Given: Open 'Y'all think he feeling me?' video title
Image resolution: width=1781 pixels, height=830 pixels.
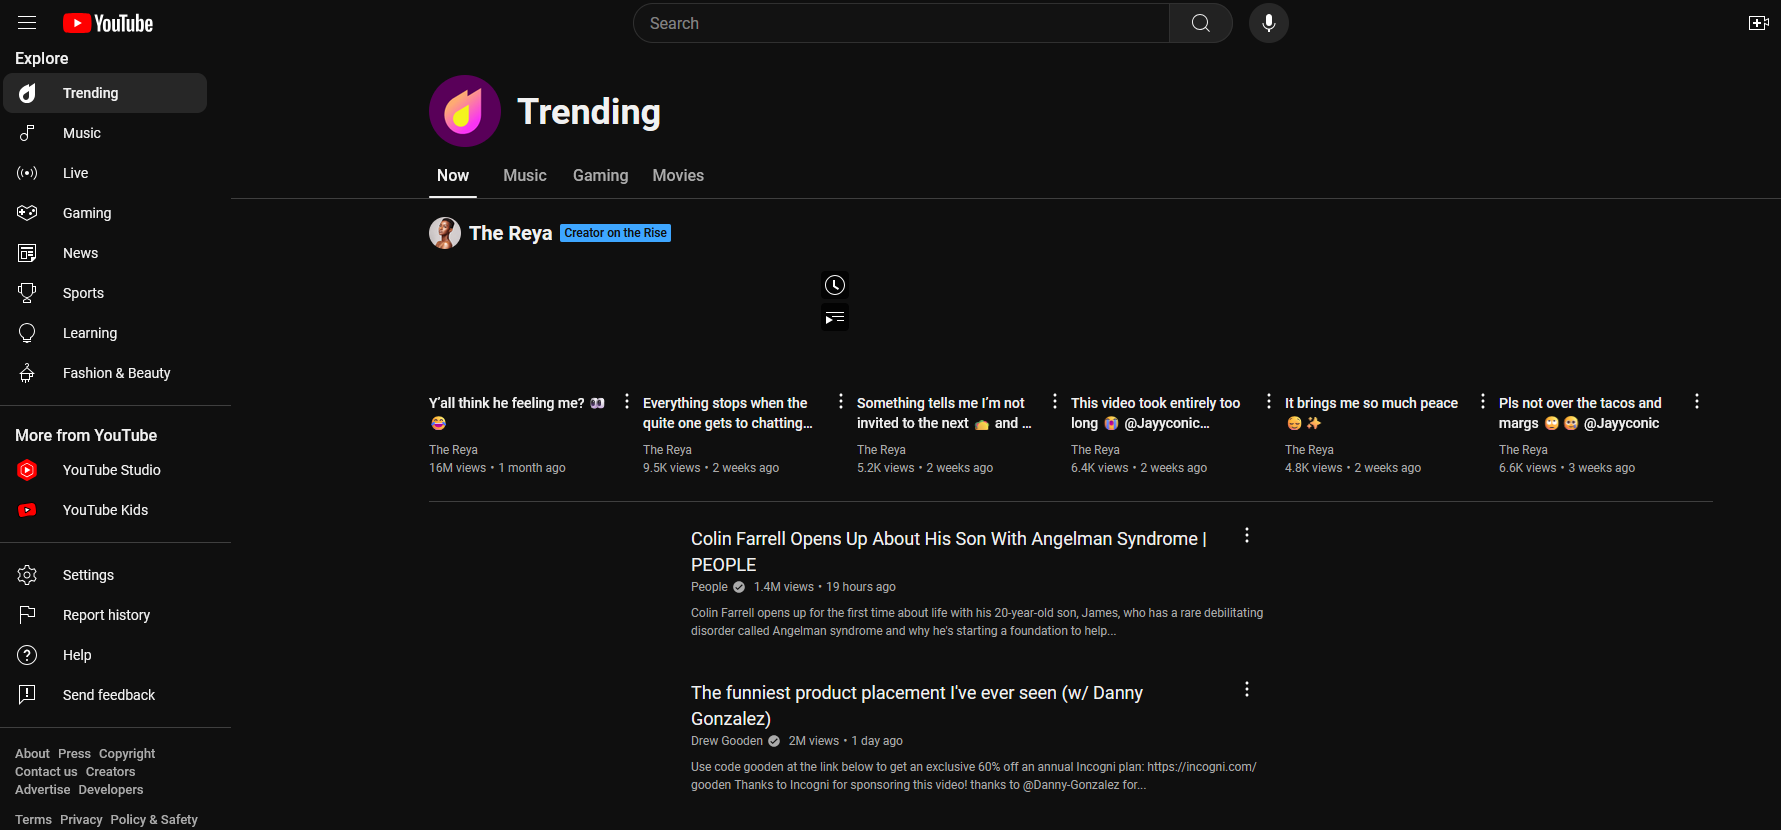Looking at the screenshot, I should pos(517,413).
